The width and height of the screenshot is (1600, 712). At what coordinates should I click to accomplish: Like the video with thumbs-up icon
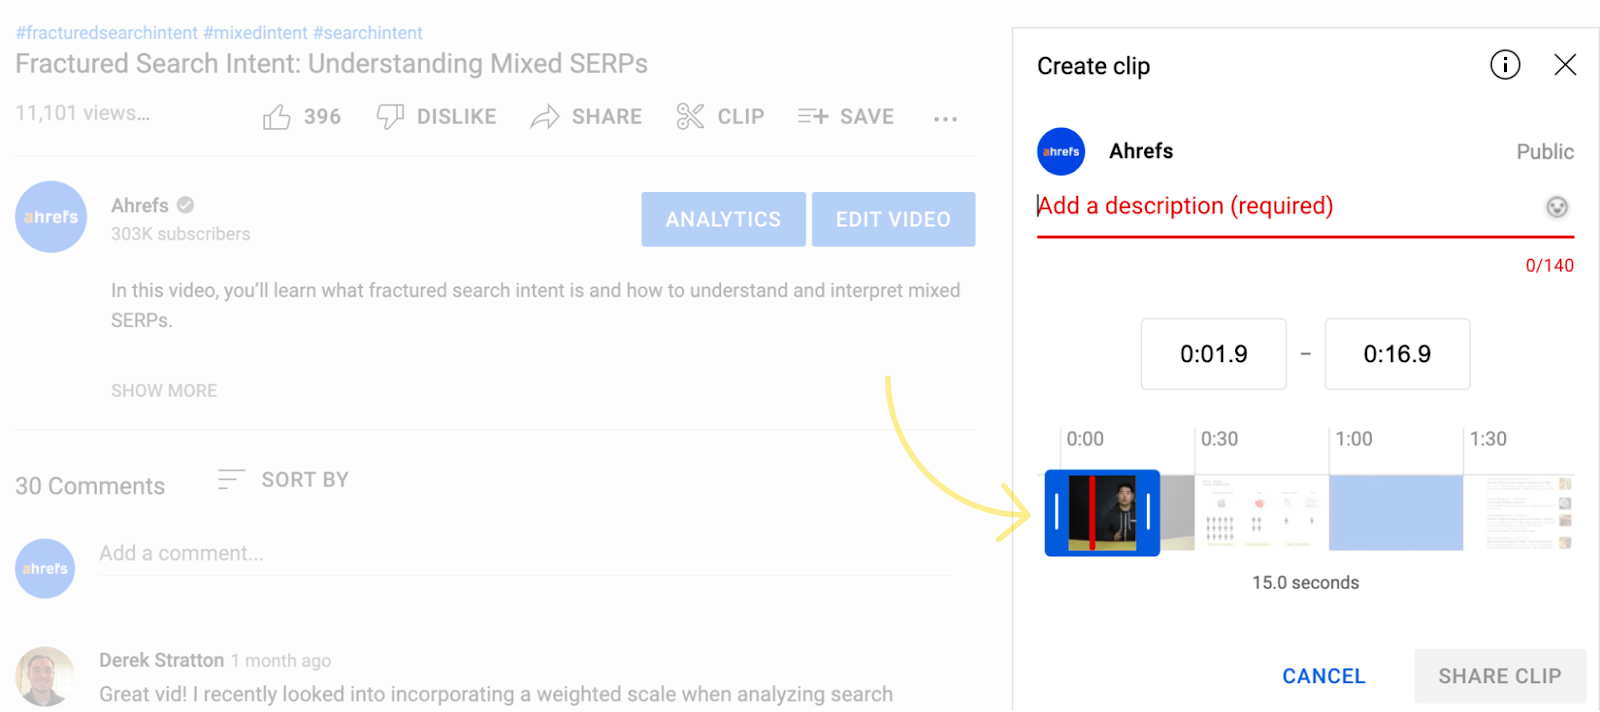[277, 115]
